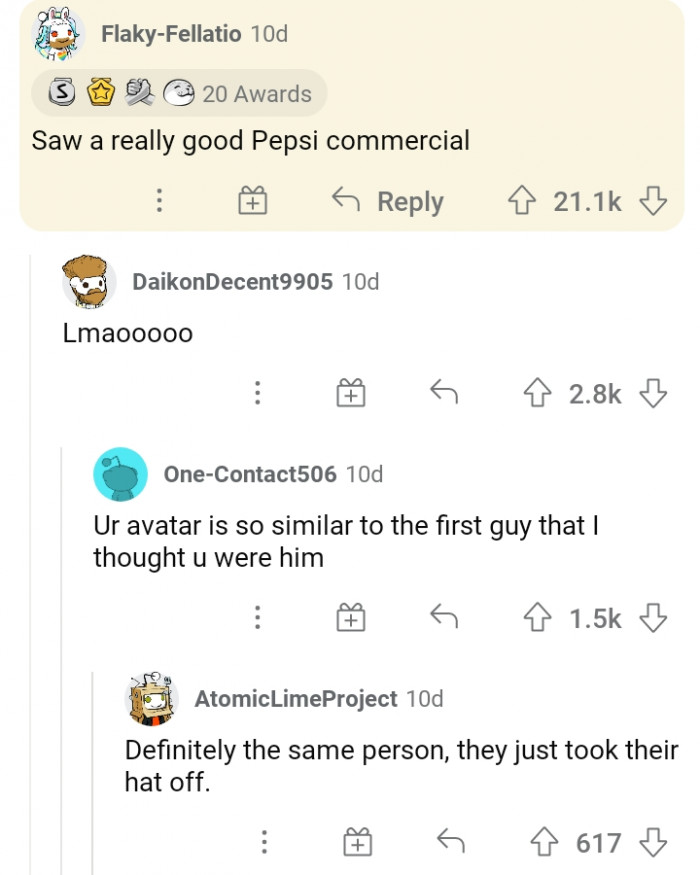Open the three-dot menu on DaikonDecent9905's comment
700x875 pixels.
258,394
